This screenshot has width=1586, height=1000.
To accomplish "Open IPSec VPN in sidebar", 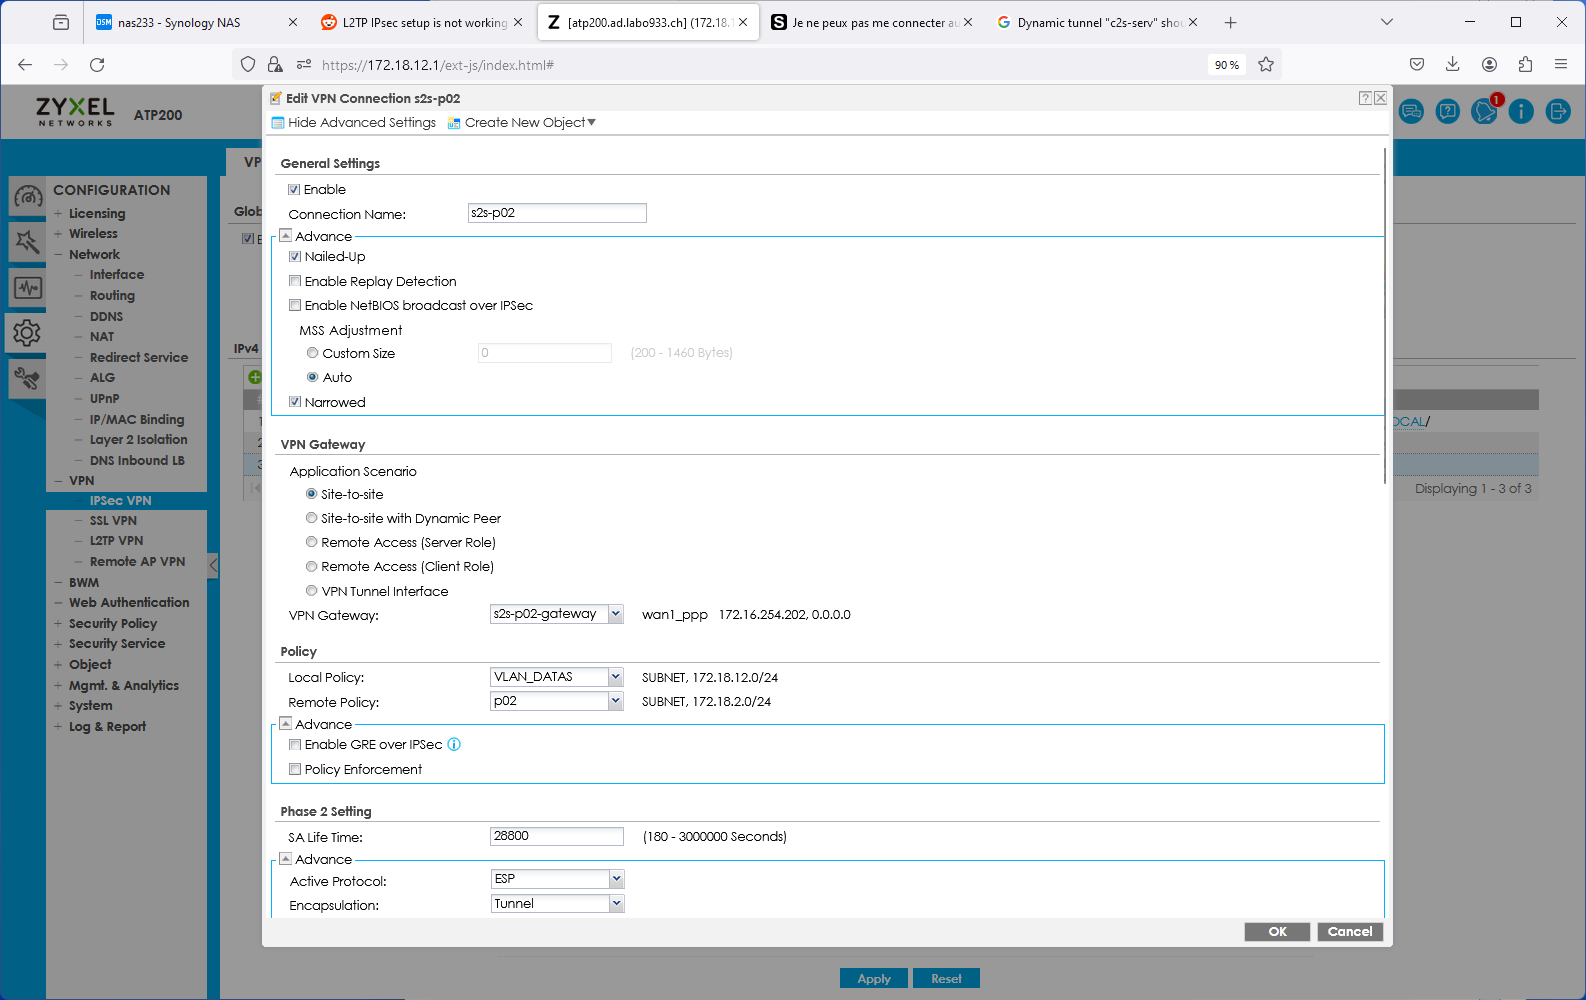I will [120, 501].
